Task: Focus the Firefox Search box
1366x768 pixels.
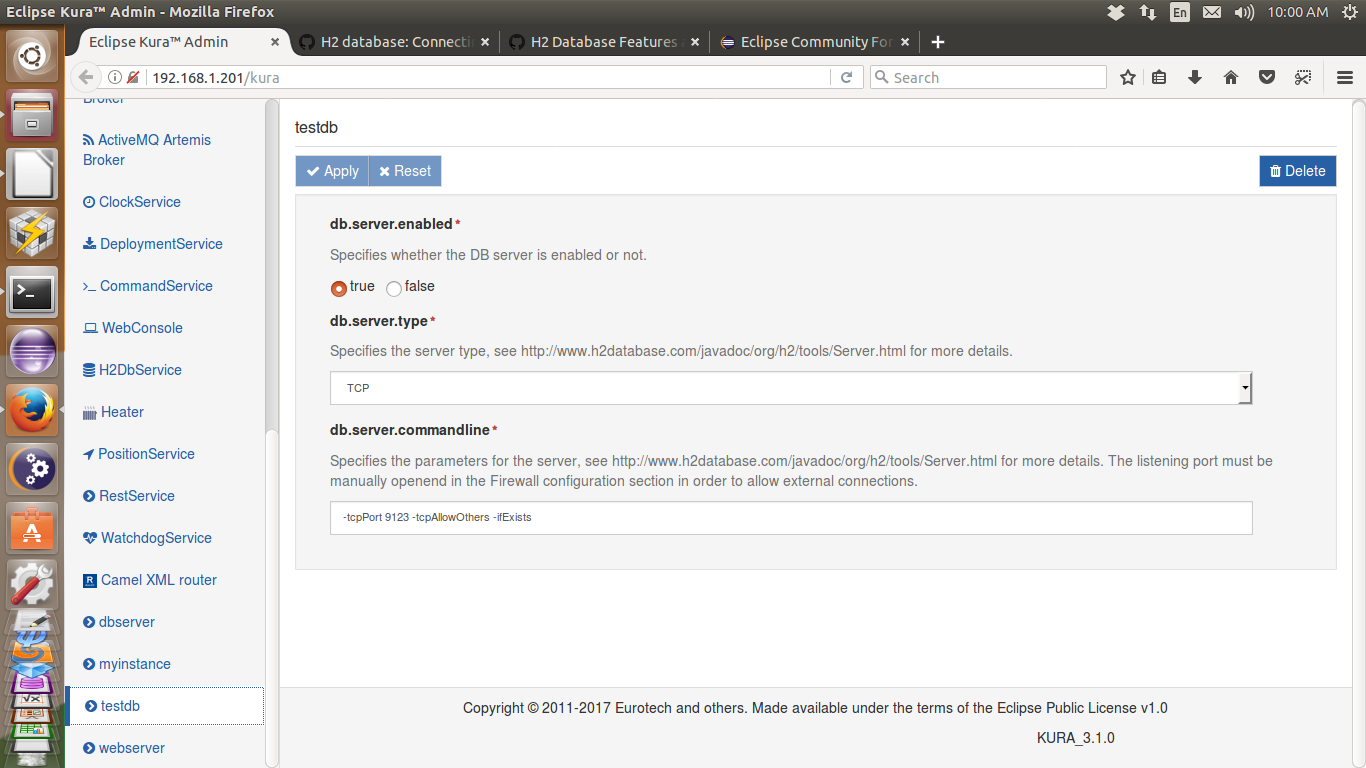Action: [x=988, y=77]
